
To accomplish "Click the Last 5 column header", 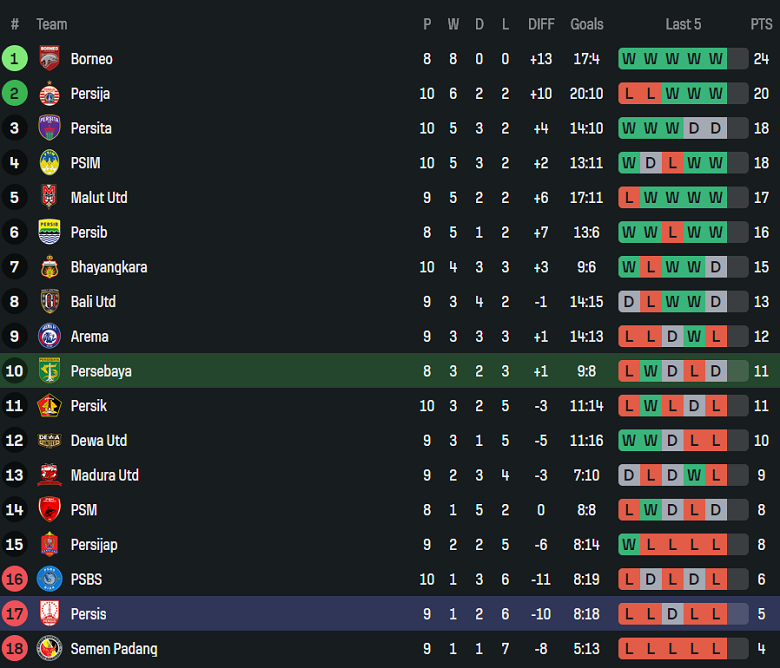I will coord(683,24).
